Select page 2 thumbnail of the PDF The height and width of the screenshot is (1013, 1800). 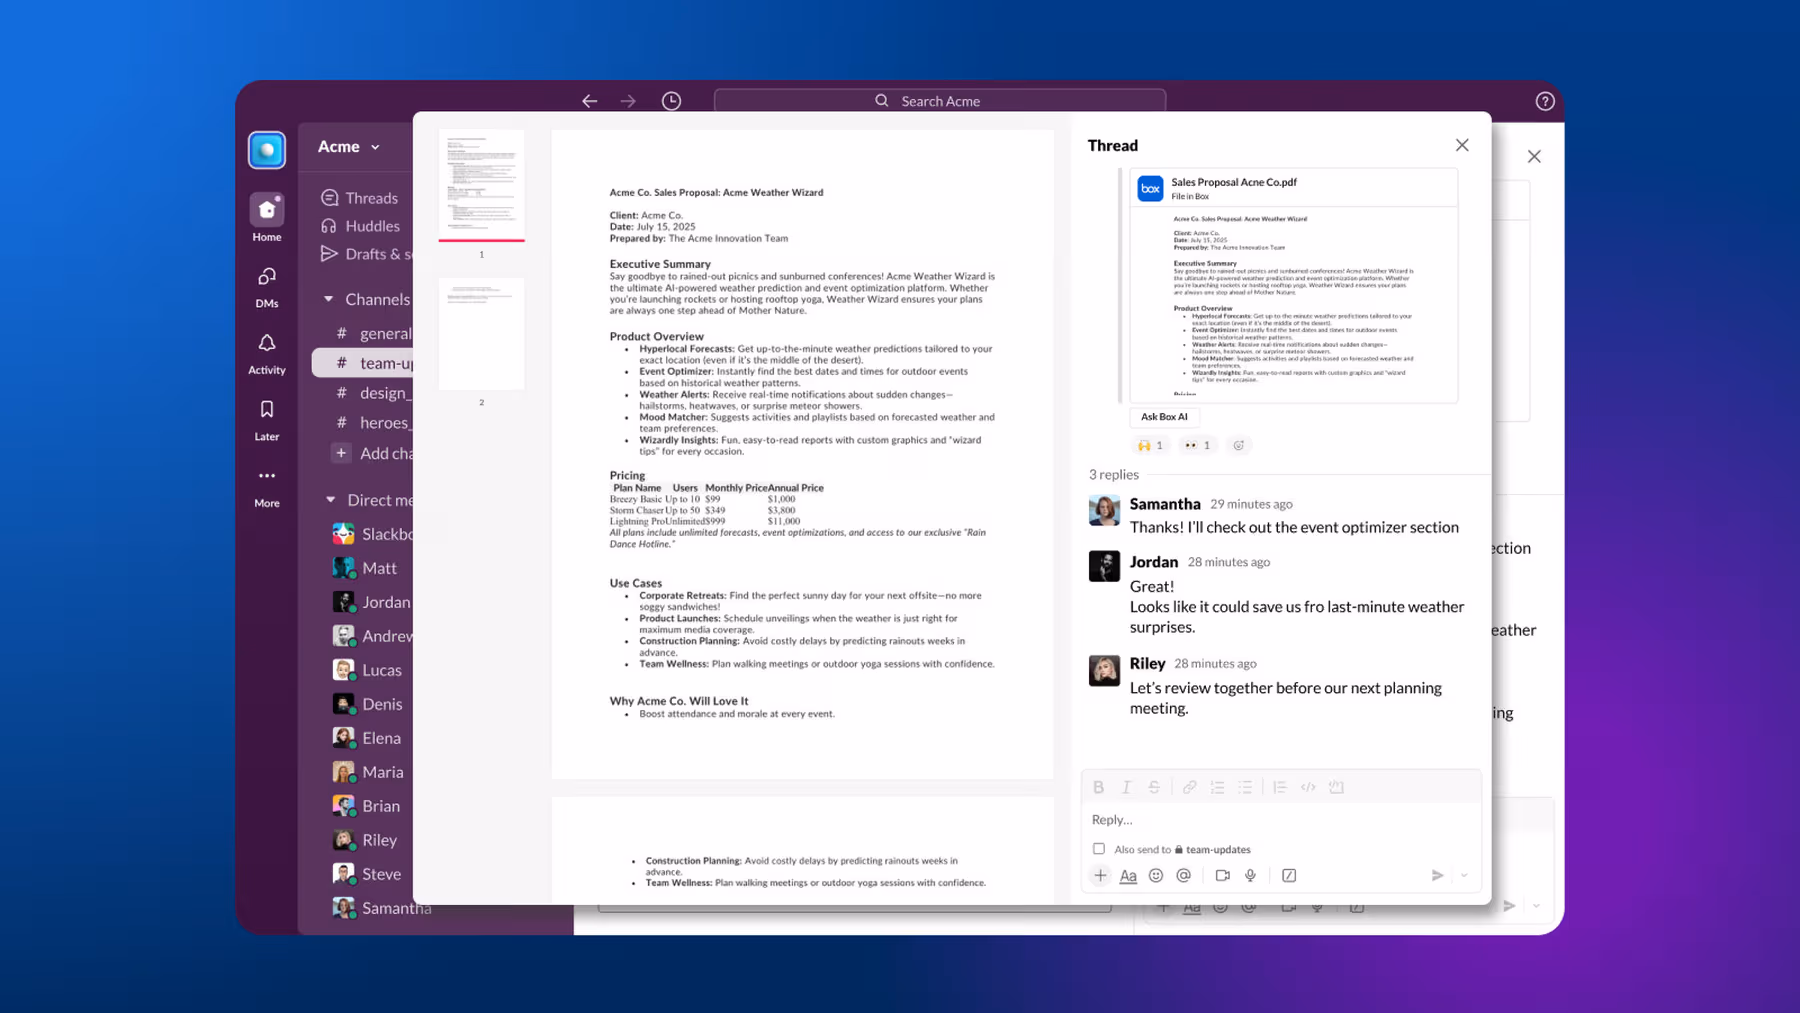coord(481,335)
